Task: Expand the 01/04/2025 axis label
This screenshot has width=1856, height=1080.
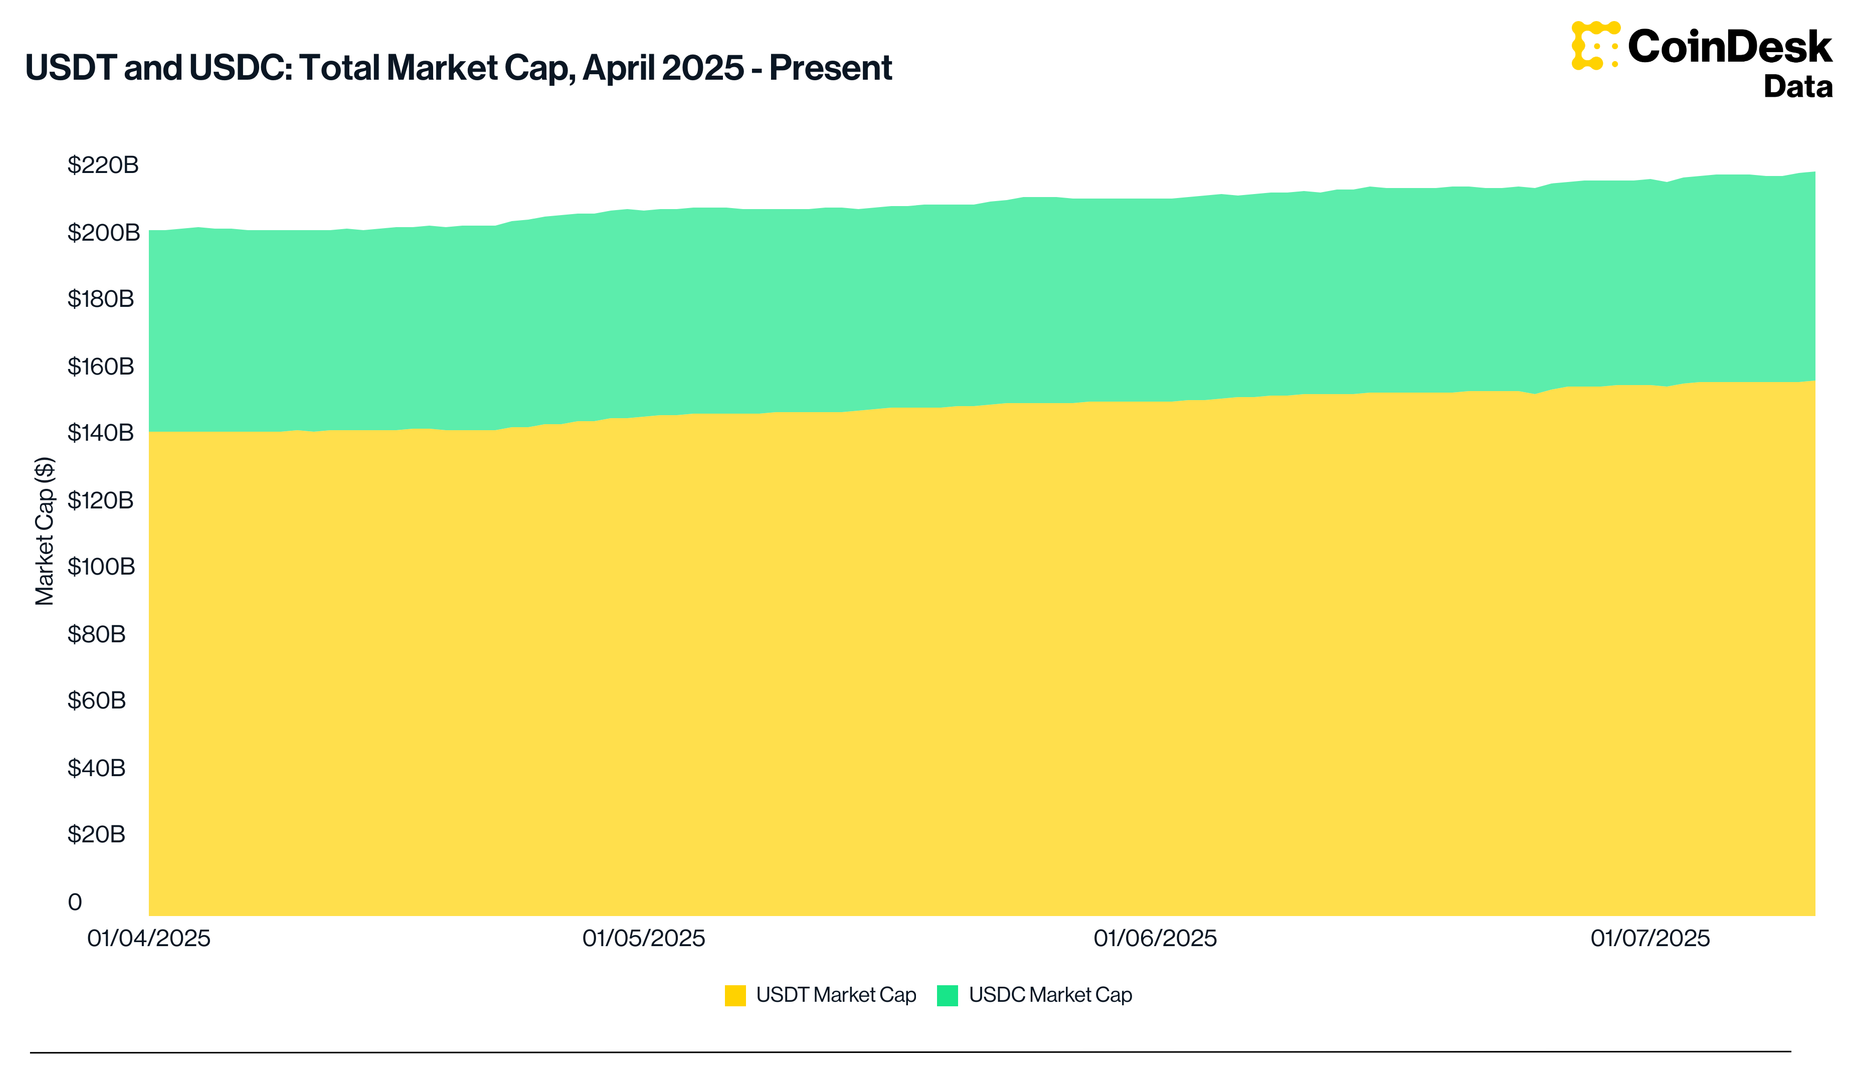Action: [148, 938]
